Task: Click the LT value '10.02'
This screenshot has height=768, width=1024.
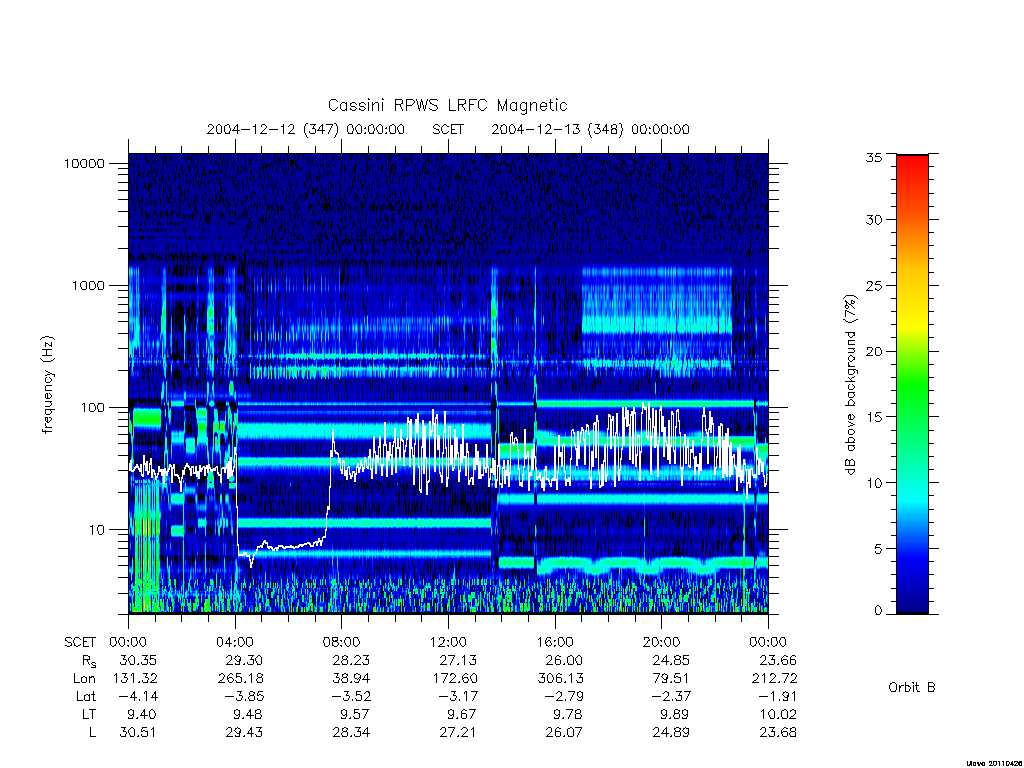Action: point(777,714)
